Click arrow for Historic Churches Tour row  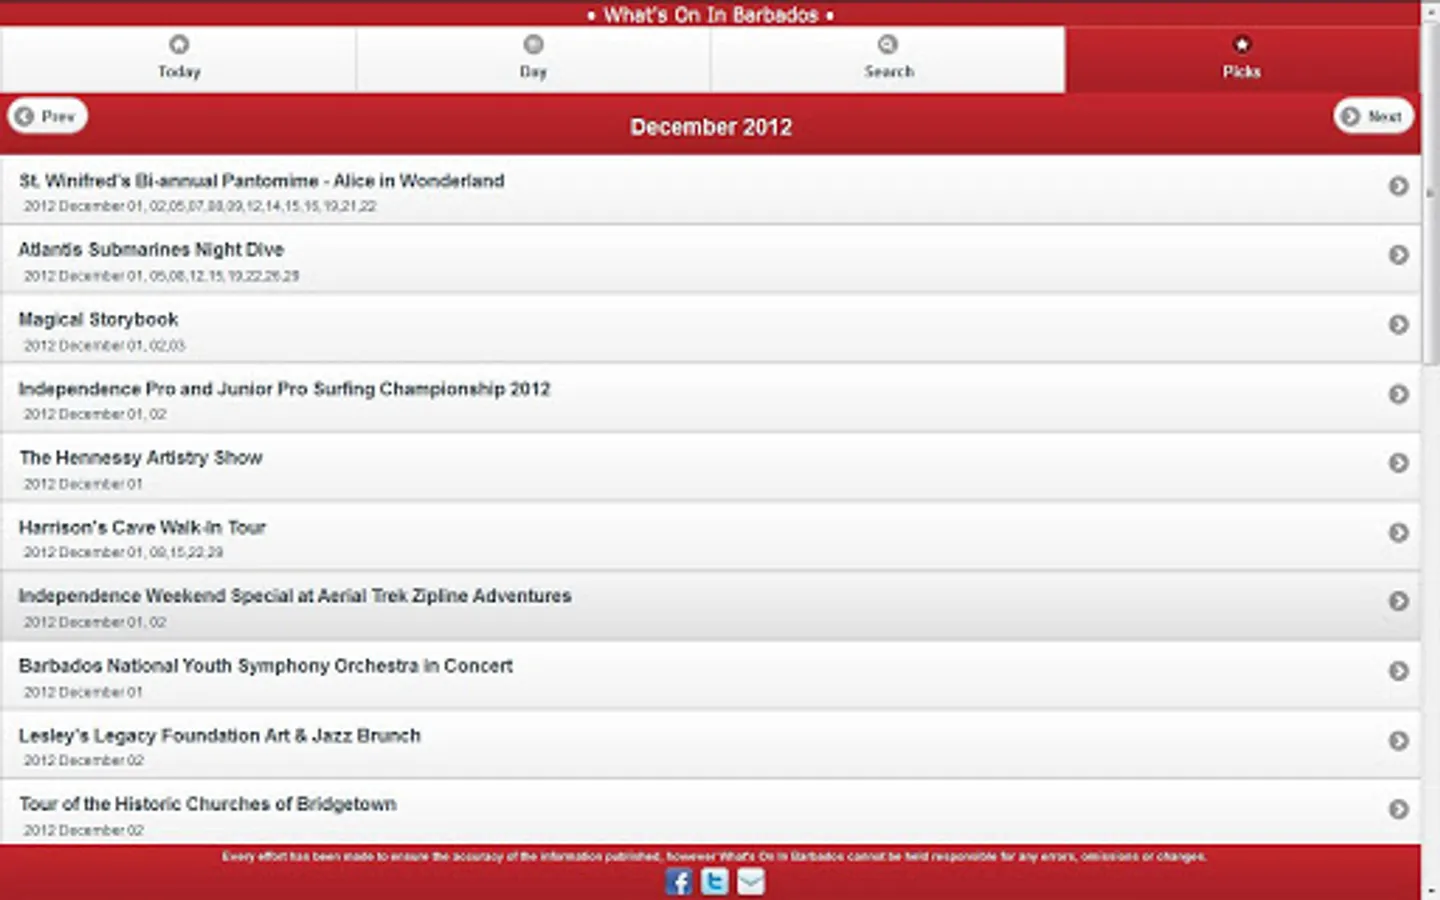tap(1398, 809)
